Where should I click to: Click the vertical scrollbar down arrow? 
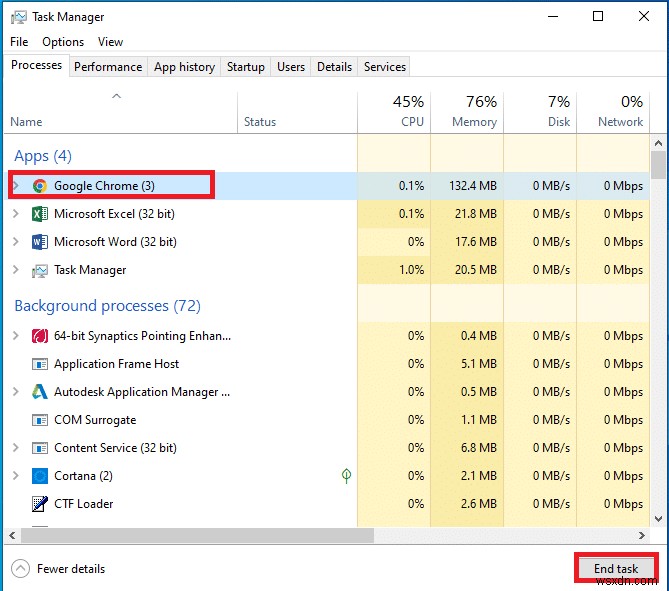click(658, 518)
